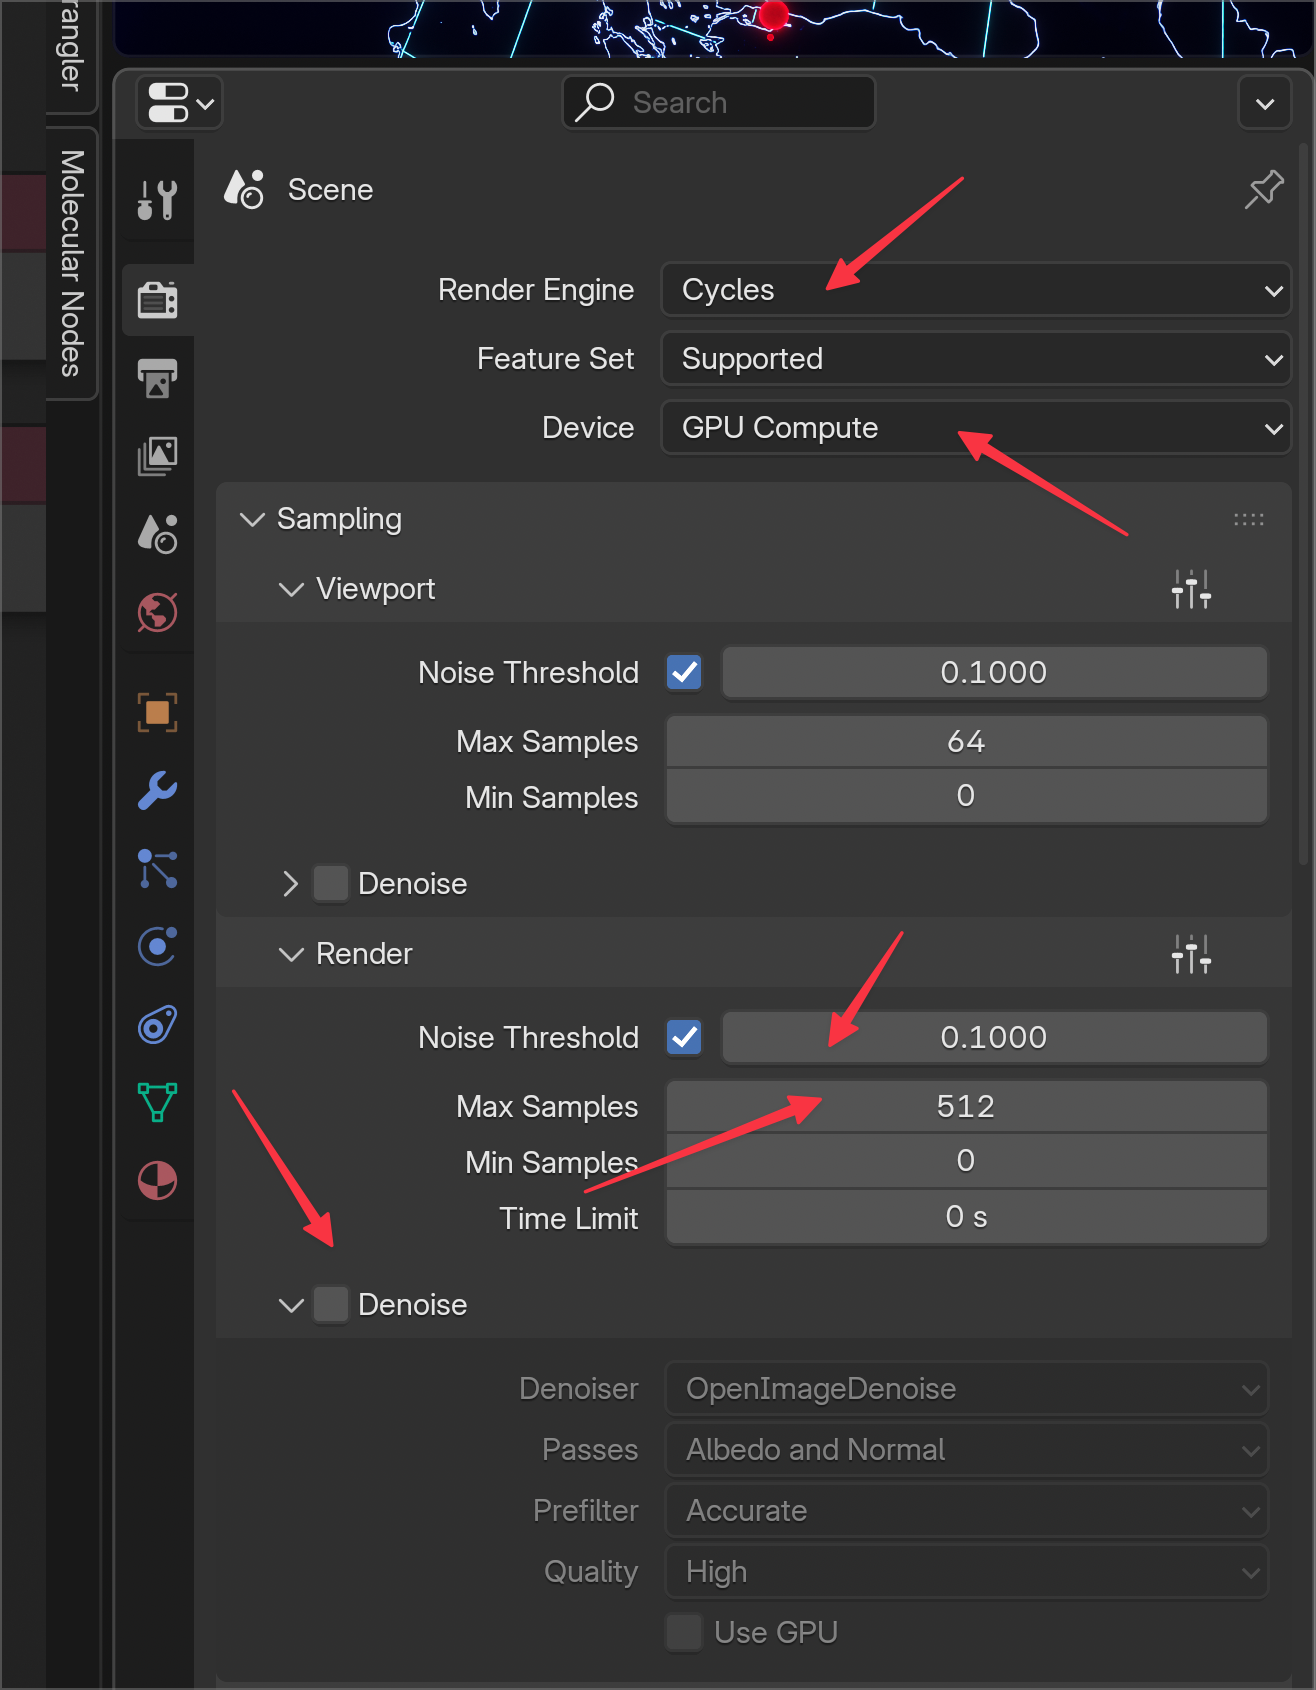This screenshot has height=1690, width=1316.
Task: Toggle the pin icon beside Scene
Action: pyautogui.click(x=1264, y=189)
